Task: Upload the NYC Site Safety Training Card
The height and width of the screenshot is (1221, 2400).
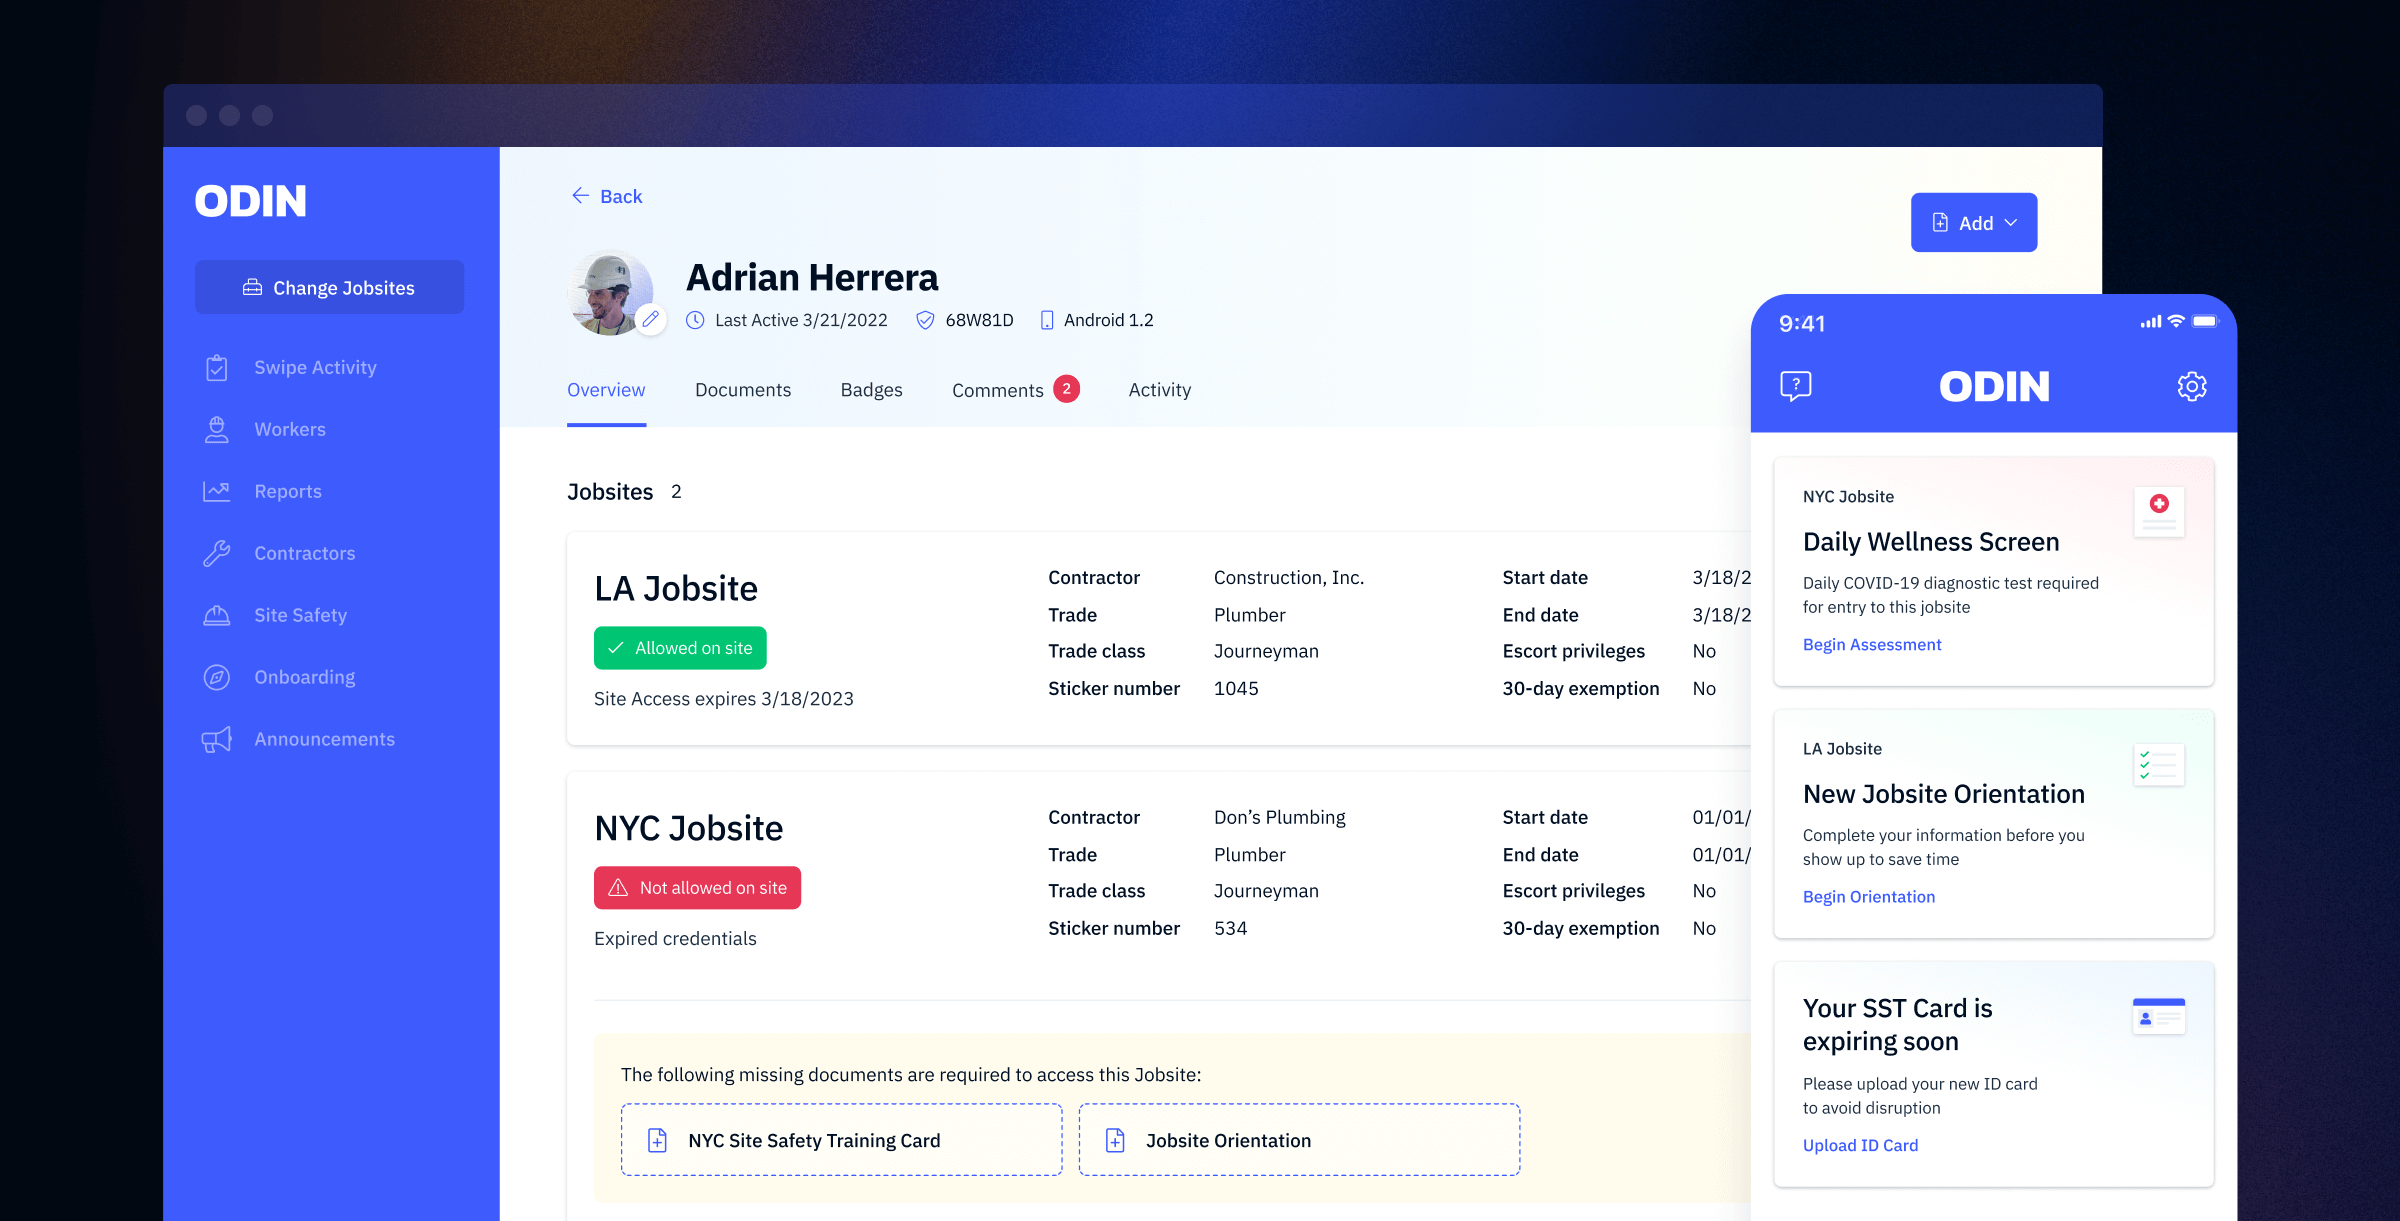Action: tap(840, 1139)
